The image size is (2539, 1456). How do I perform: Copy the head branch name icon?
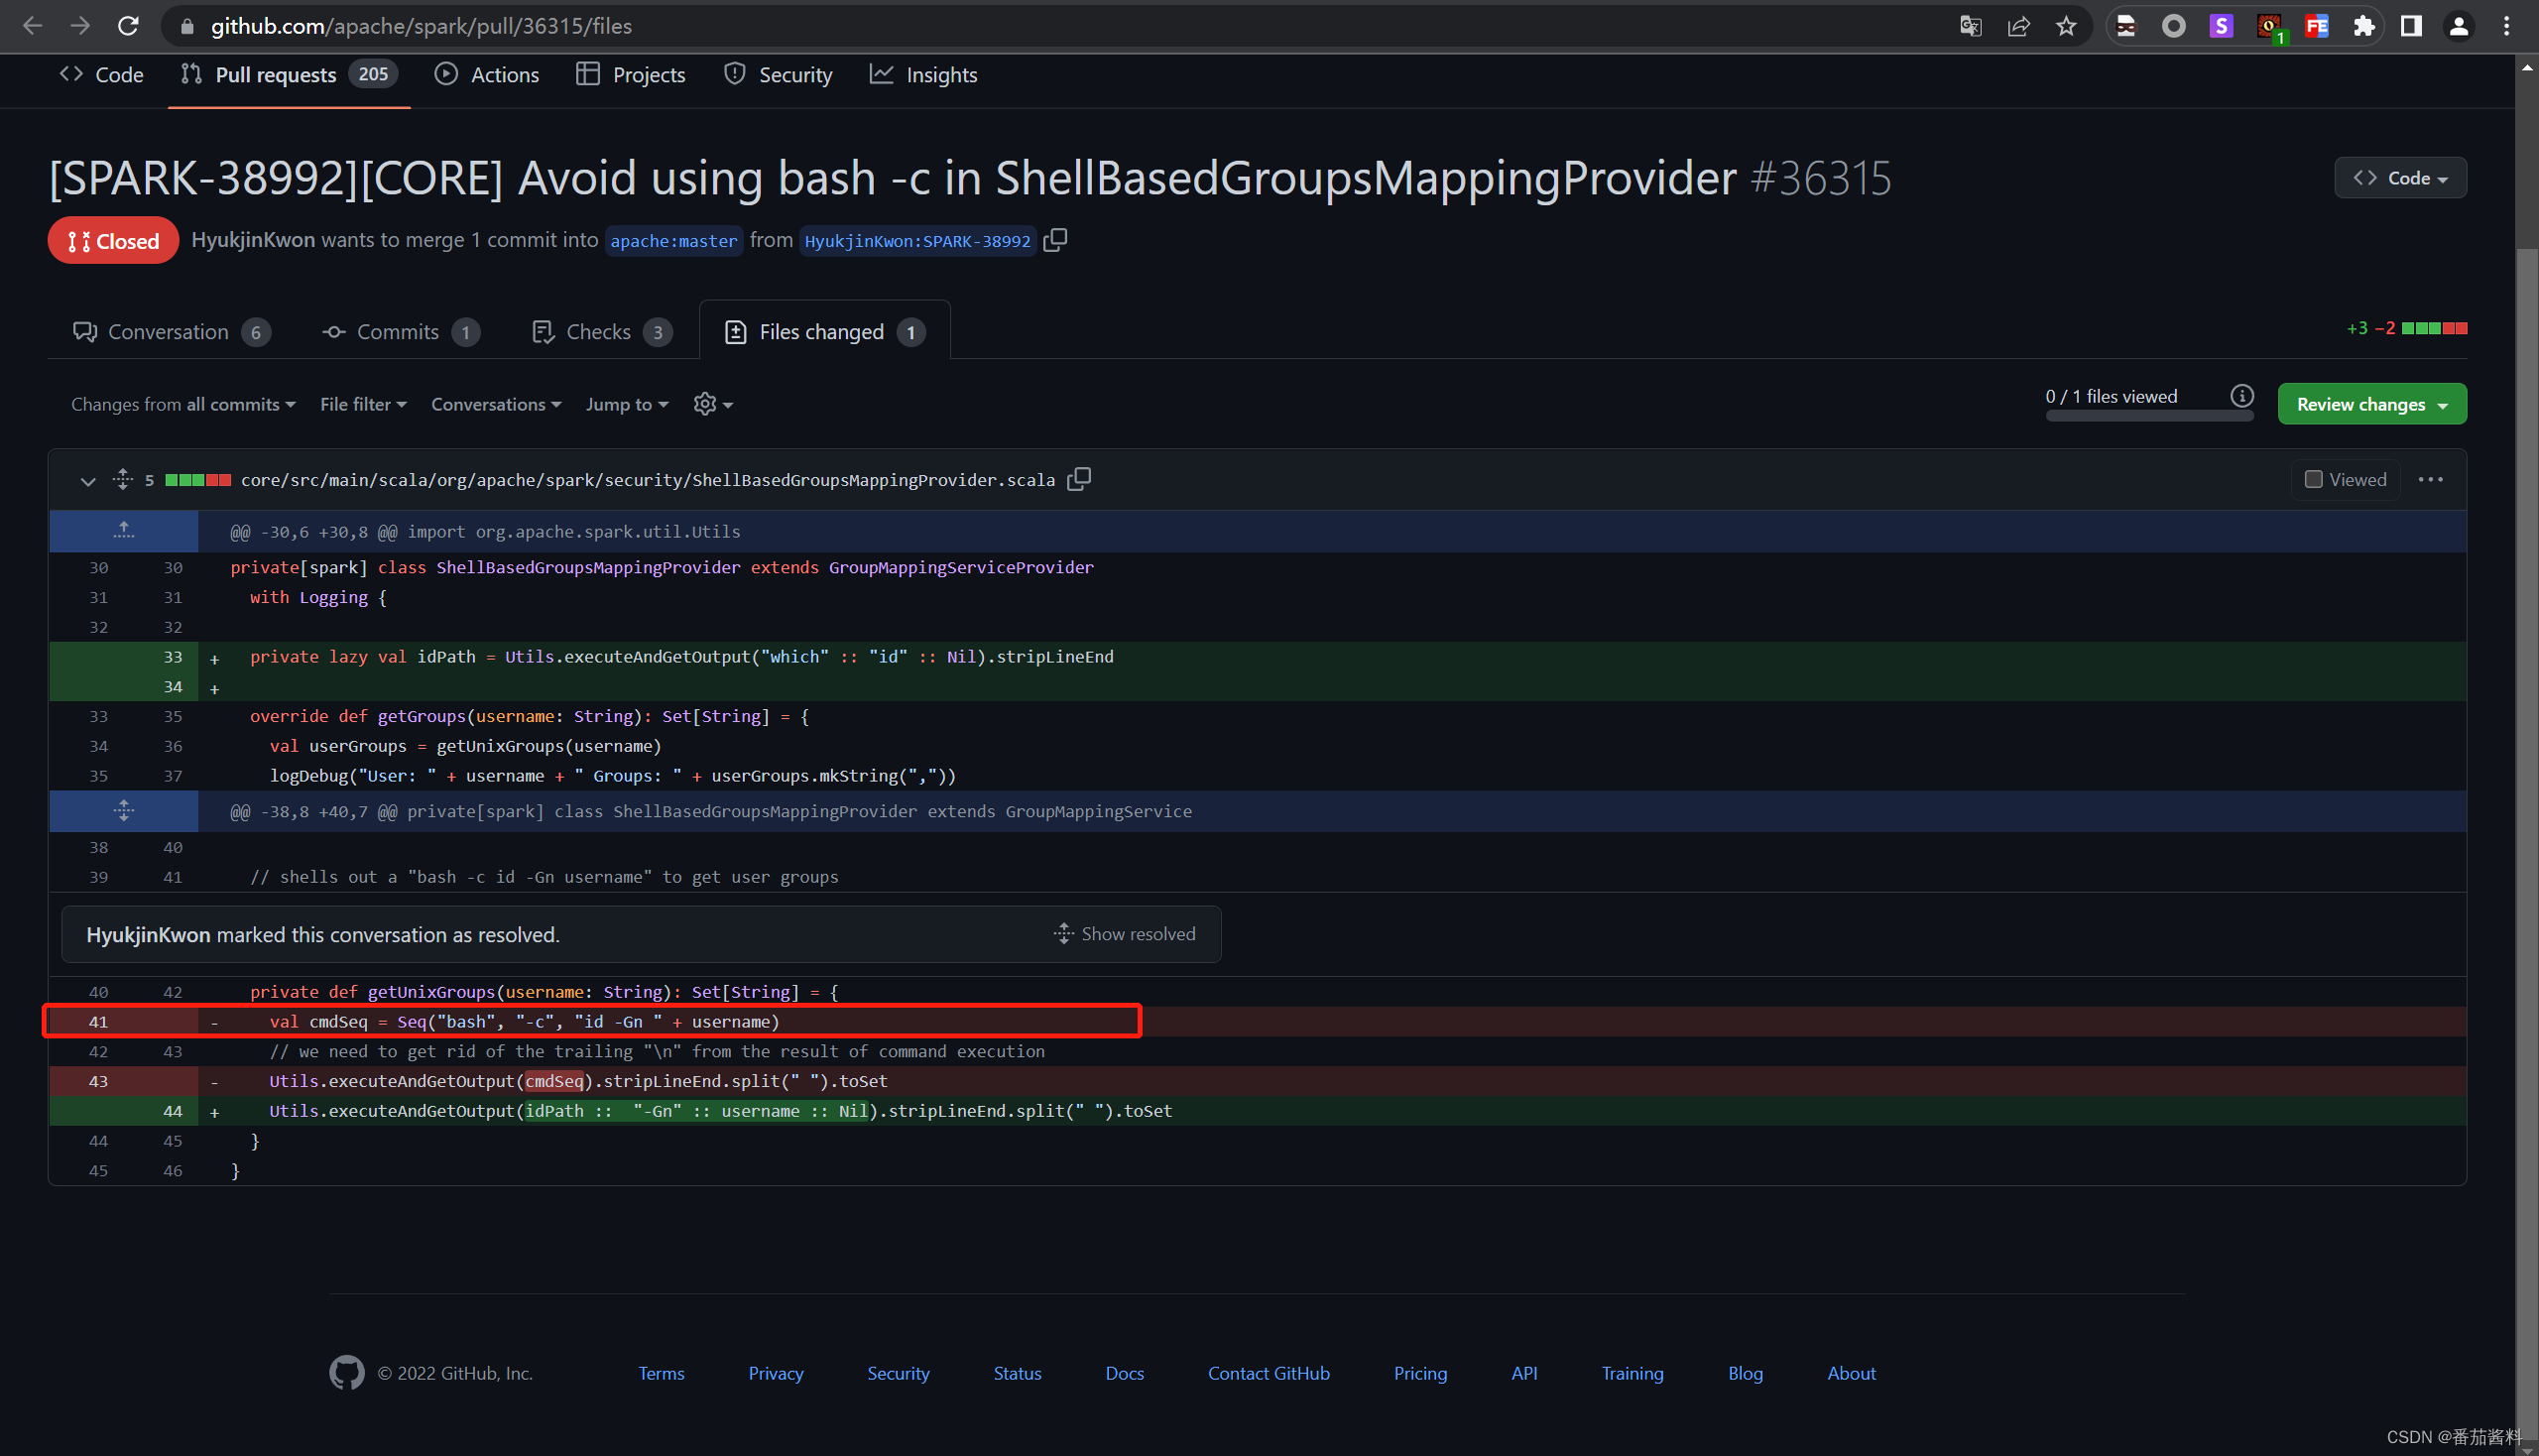point(1055,241)
